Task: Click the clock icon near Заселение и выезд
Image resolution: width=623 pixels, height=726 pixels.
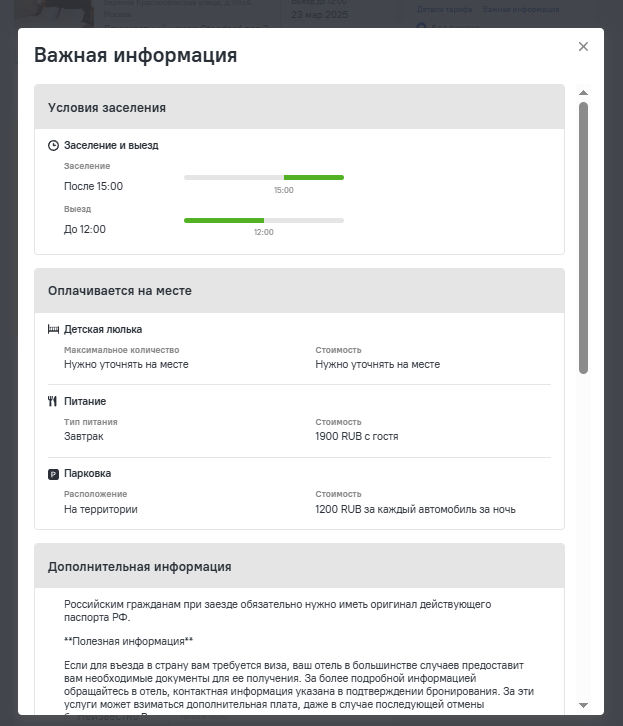Action: coord(53,145)
